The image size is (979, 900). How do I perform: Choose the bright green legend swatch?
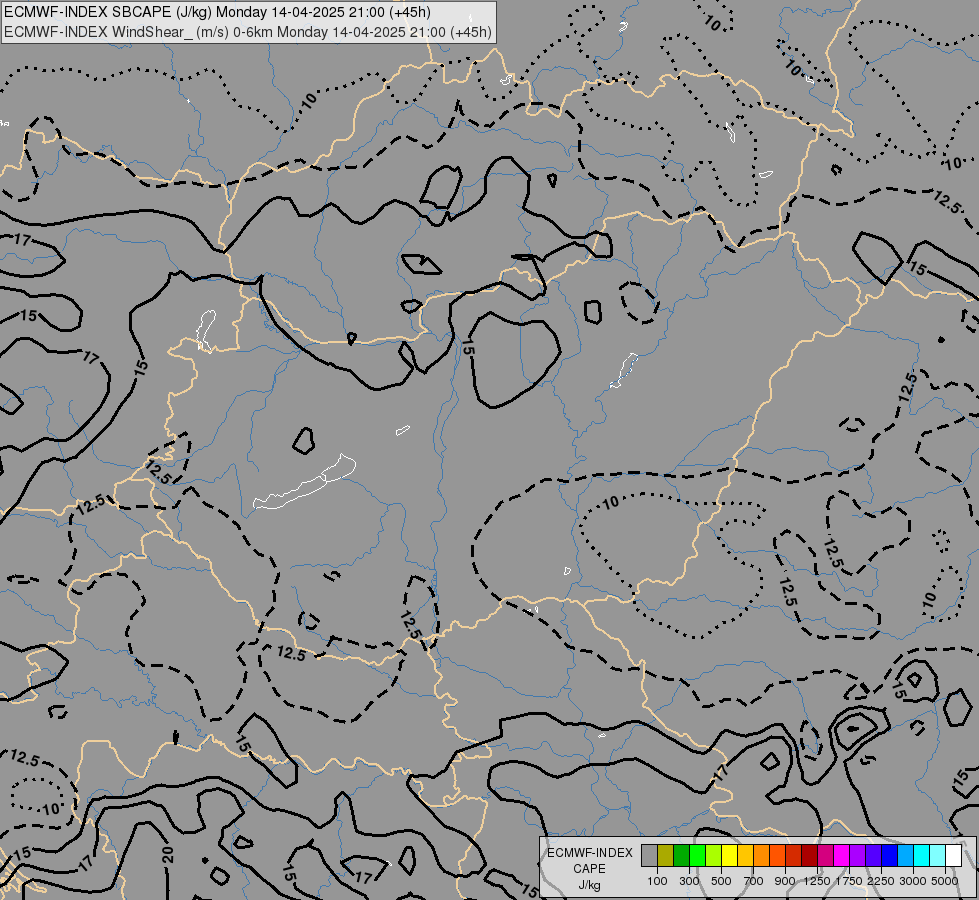(x=697, y=856)
